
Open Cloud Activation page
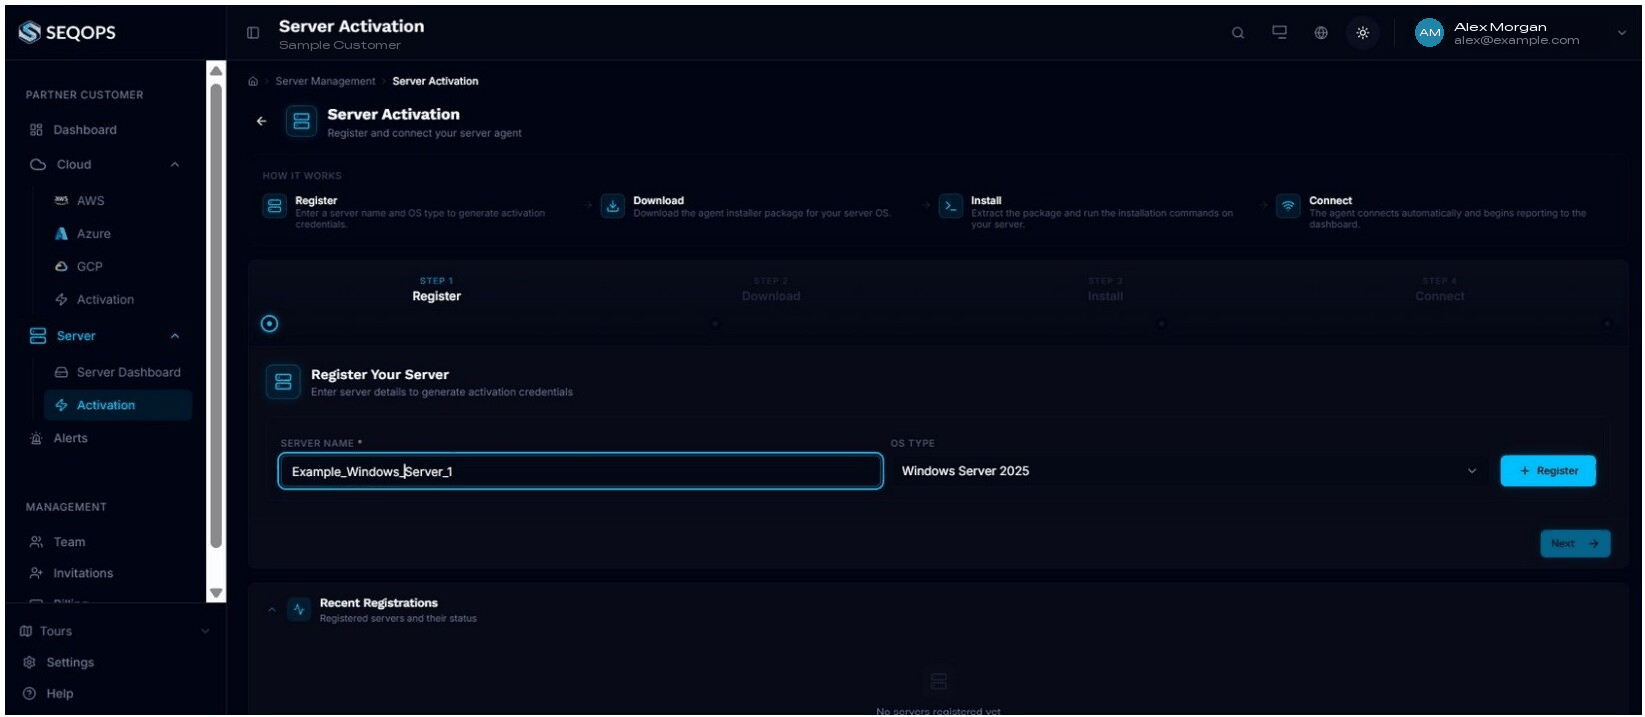(x=105, y=300)
